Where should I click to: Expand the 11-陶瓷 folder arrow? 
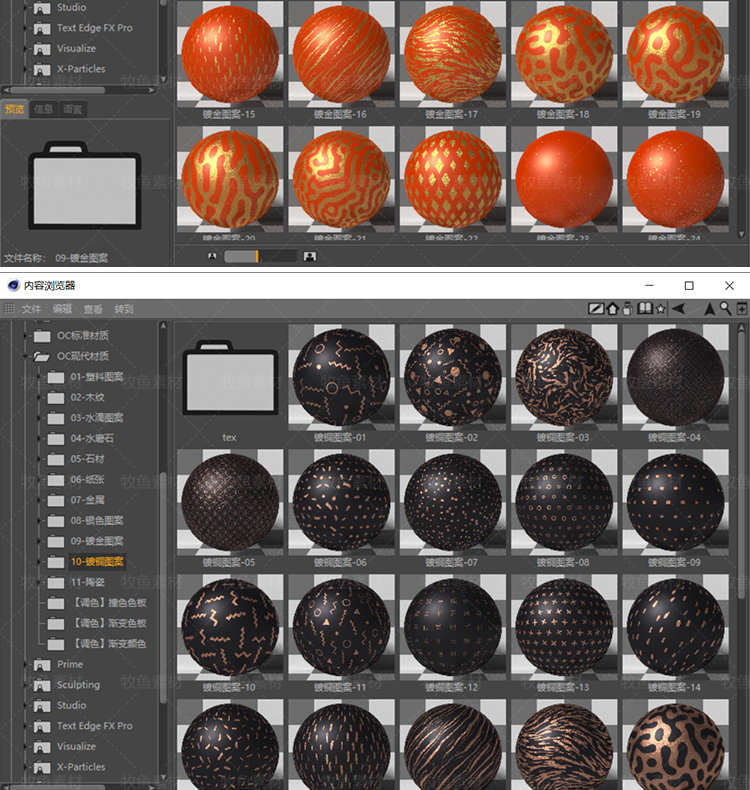(39, 582)
